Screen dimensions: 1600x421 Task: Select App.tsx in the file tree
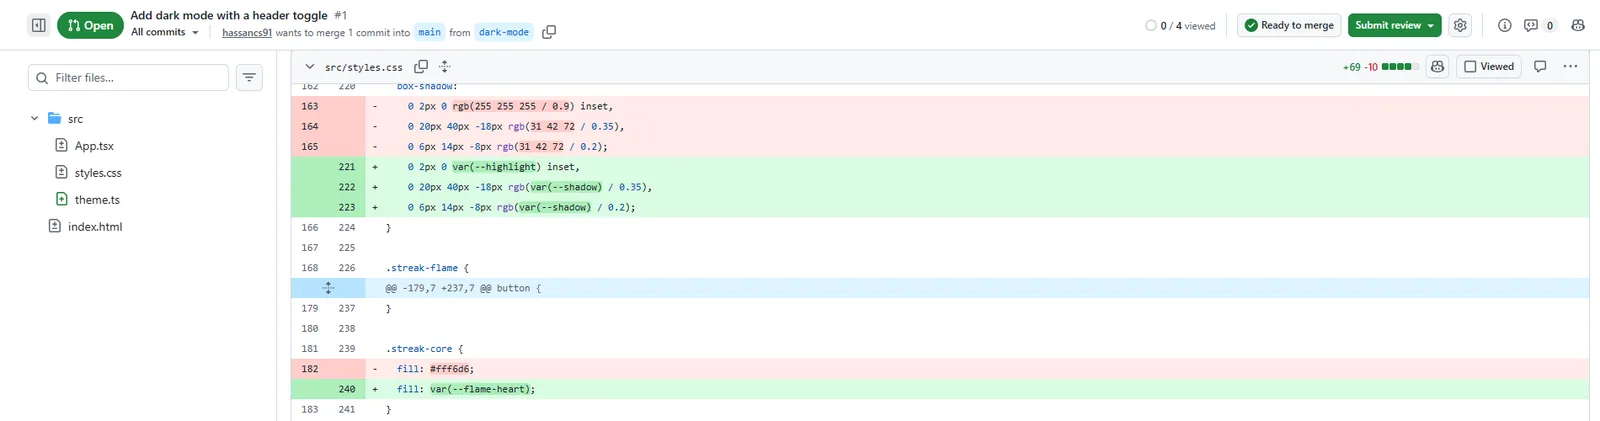94,146
